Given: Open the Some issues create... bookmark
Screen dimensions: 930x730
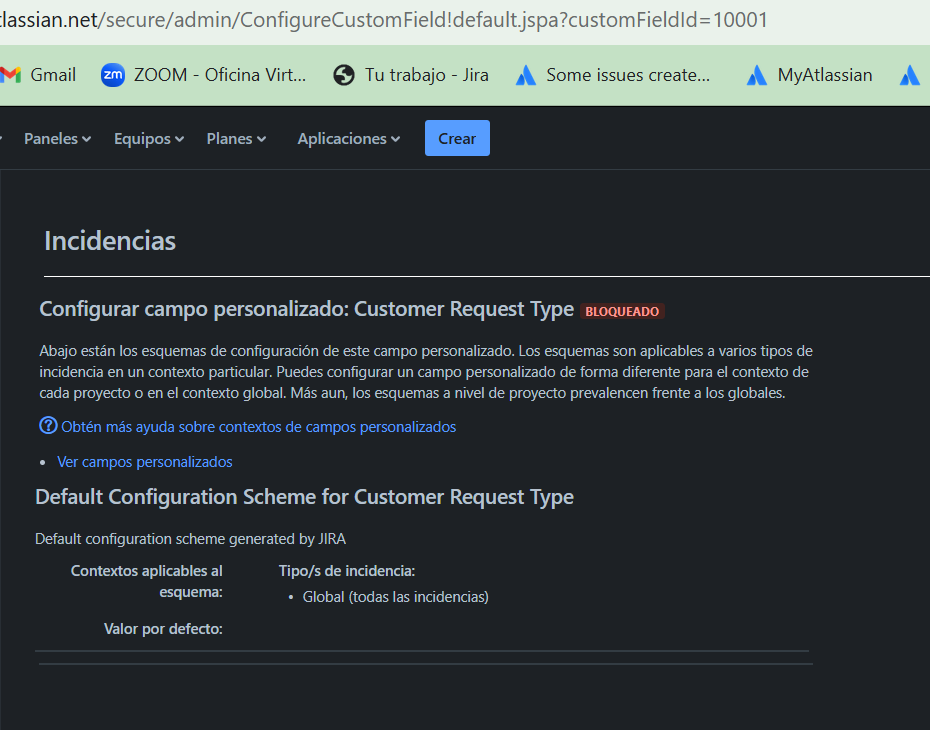Looking at the screenshot, I should point(613,75).
